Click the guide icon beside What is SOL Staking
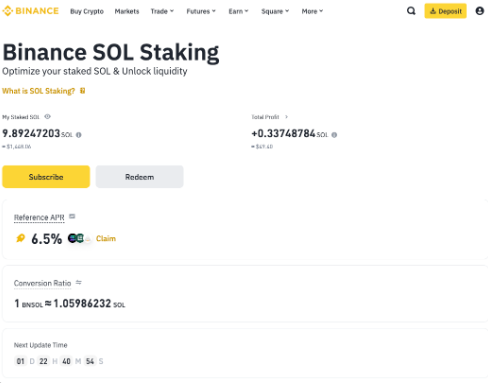The height and width of the screenshot is (383, 488). pyautogui.click(x=83, y=91)
